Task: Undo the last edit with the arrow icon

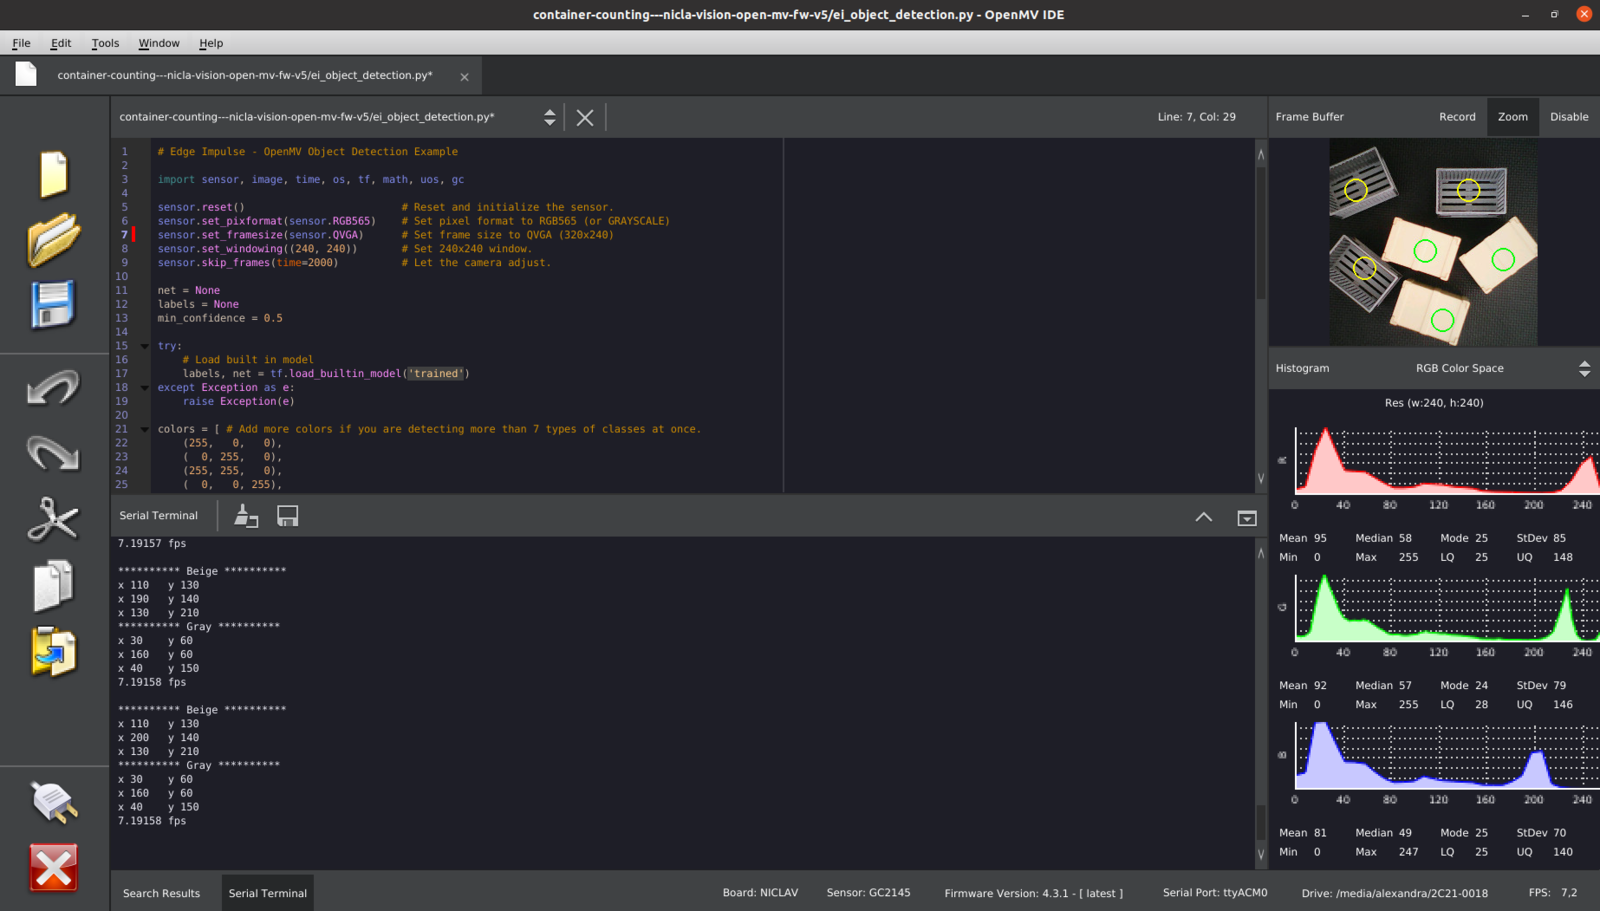Action: [53, 388]
